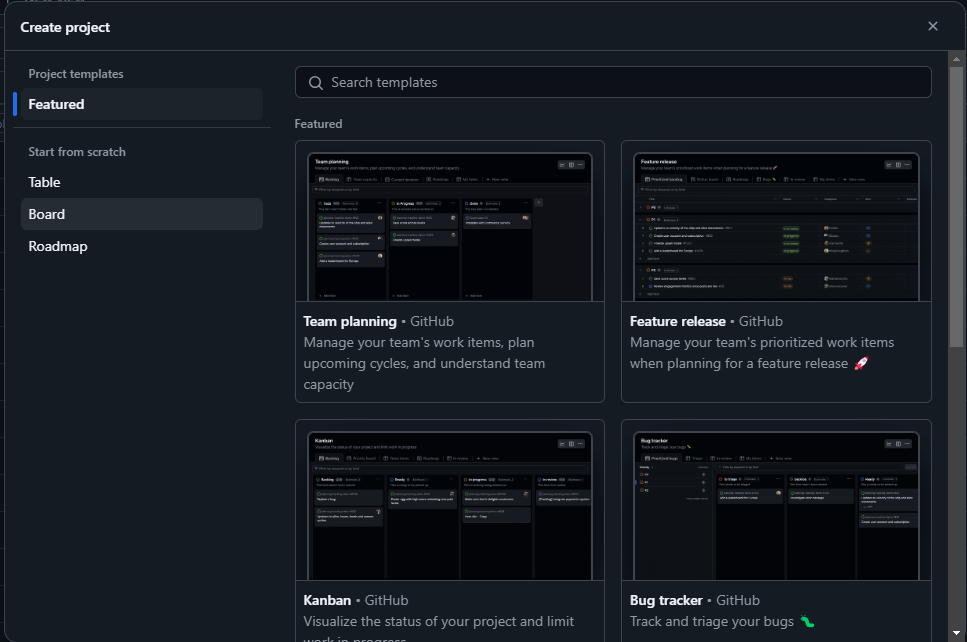Choose Table under Start from scratch

coord(142,182)
